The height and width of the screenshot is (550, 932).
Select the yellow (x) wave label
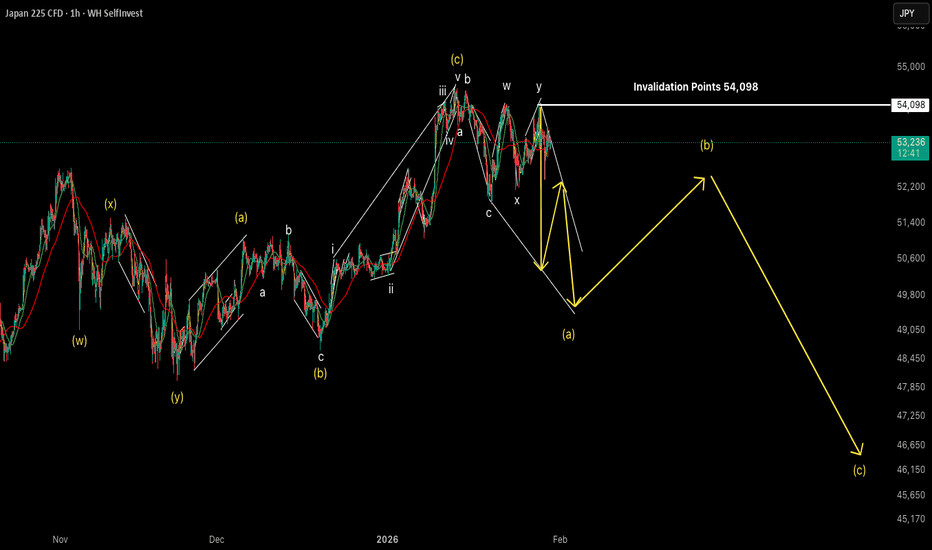coord(110,204)
